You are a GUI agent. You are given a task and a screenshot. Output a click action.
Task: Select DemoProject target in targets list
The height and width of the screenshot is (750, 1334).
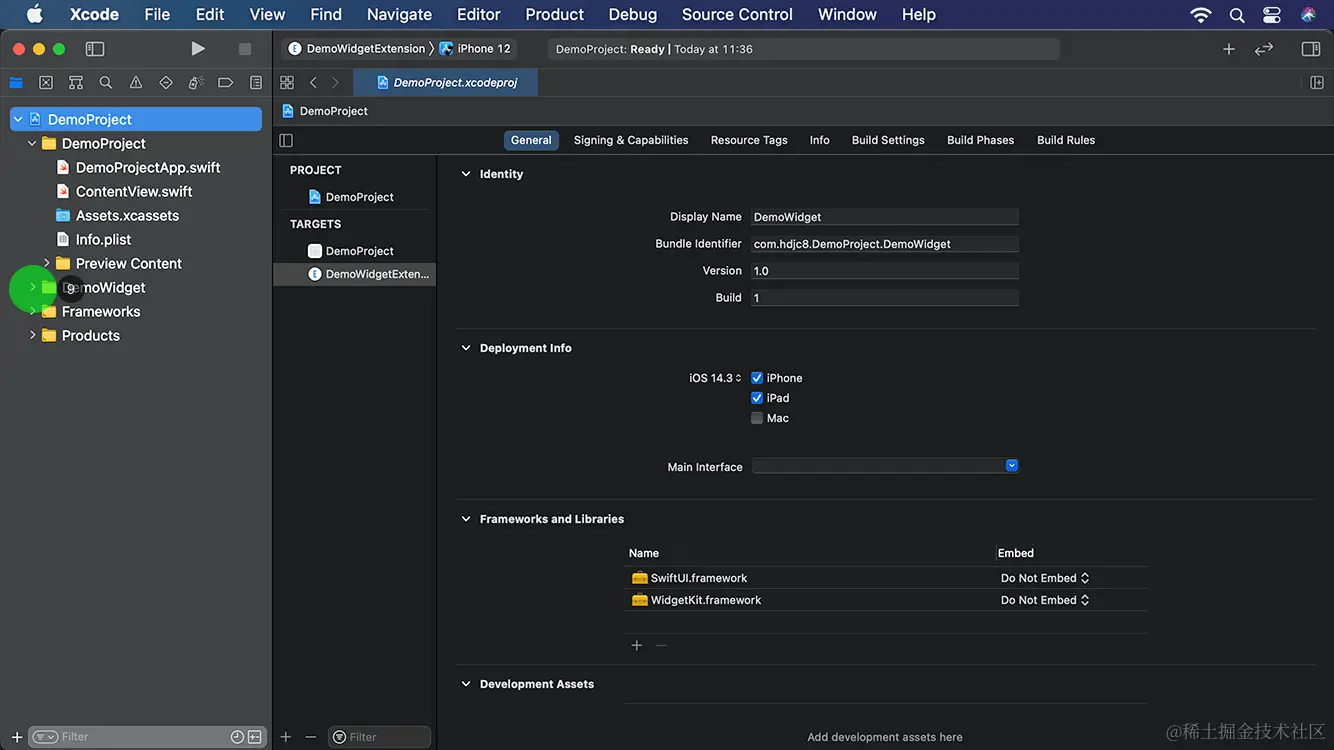tap(351, 251)
